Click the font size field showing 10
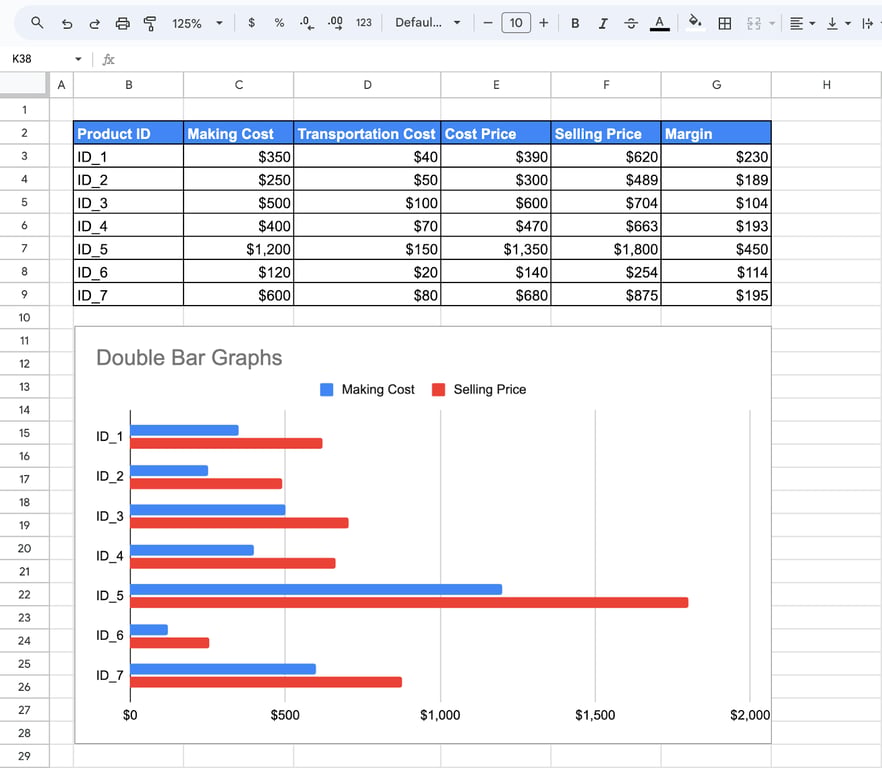 (516, 23)
